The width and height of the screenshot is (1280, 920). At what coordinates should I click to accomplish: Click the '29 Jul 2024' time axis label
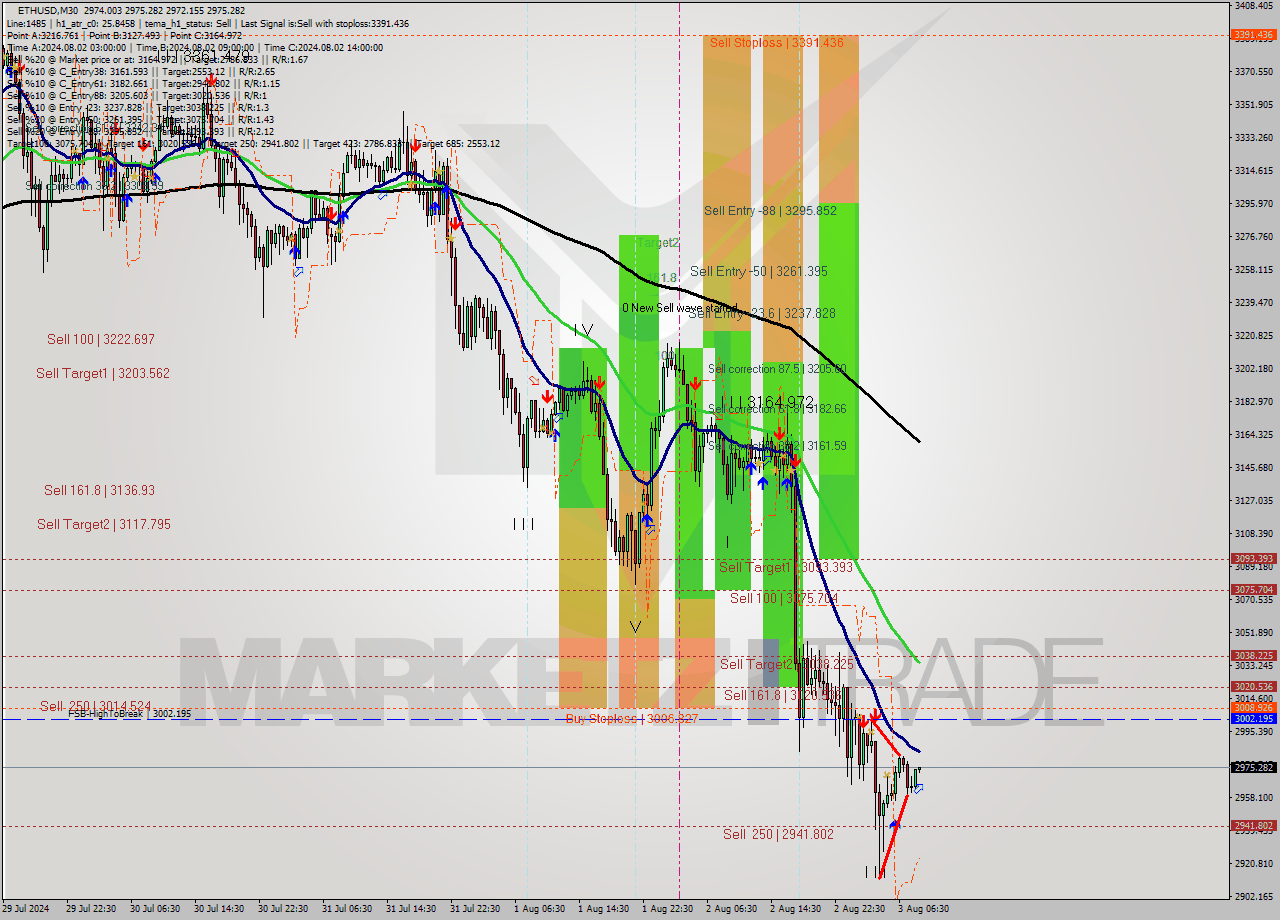pyautogui.click(x=24, y=909)
